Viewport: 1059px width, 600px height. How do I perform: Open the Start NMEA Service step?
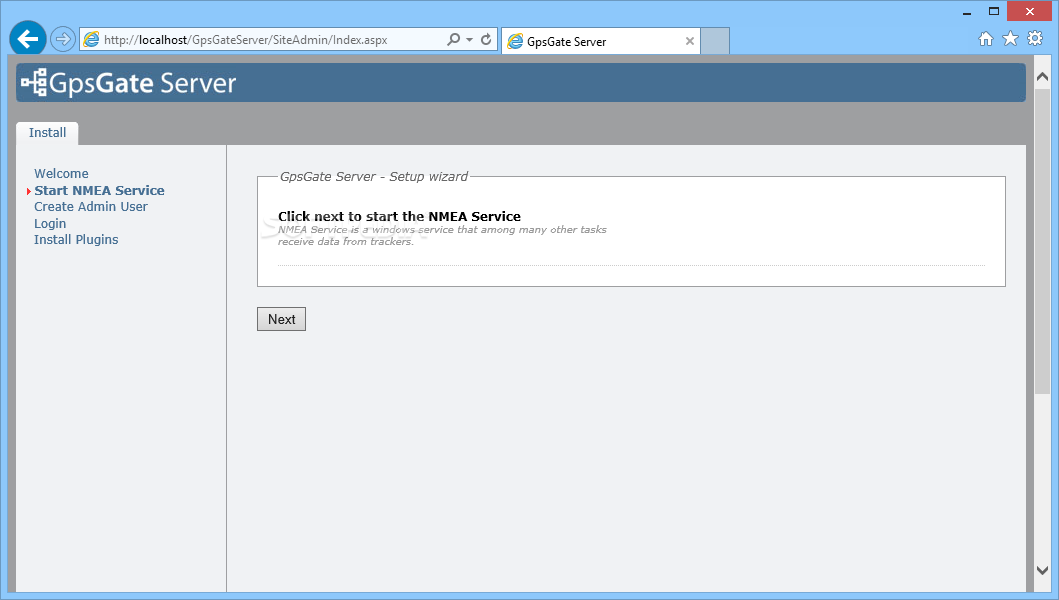[99, 191]
